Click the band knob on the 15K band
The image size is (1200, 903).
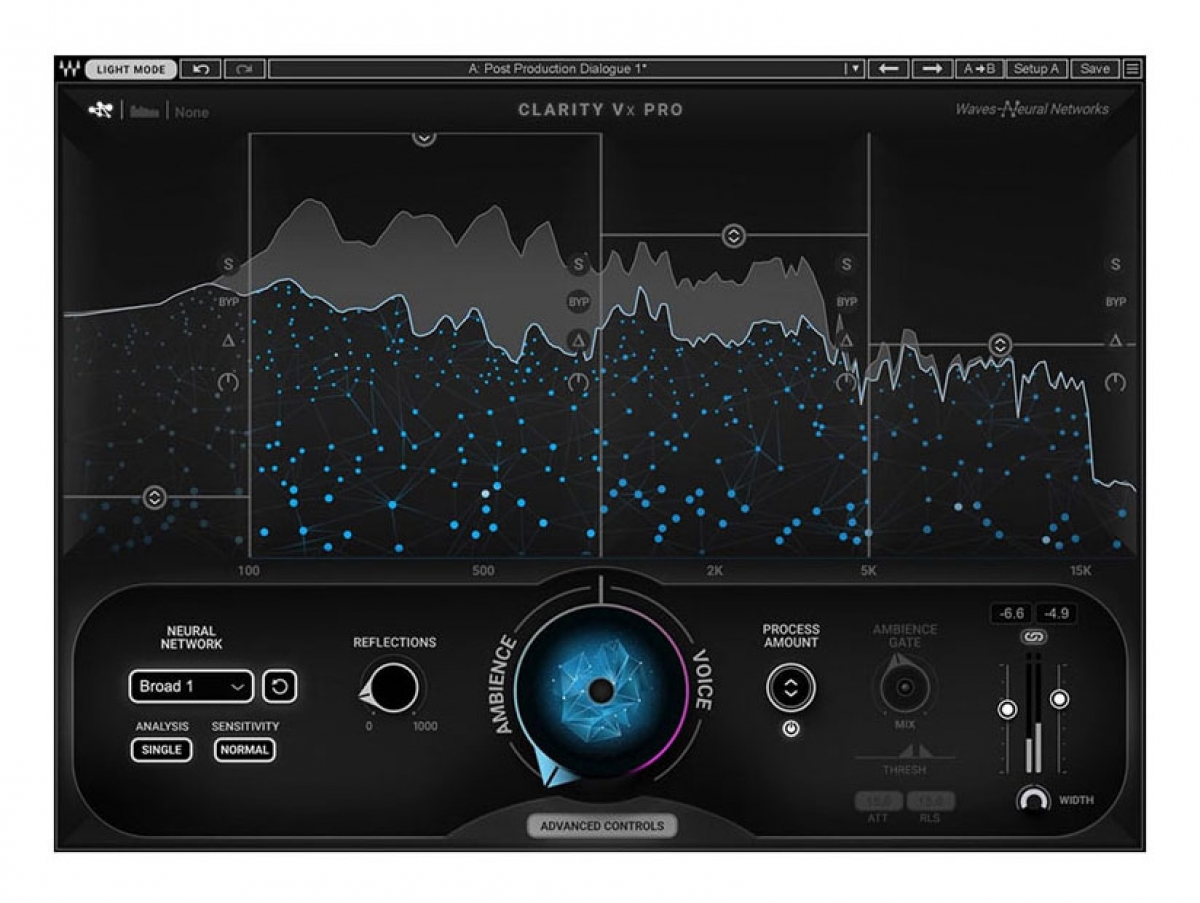(1115, 382)
